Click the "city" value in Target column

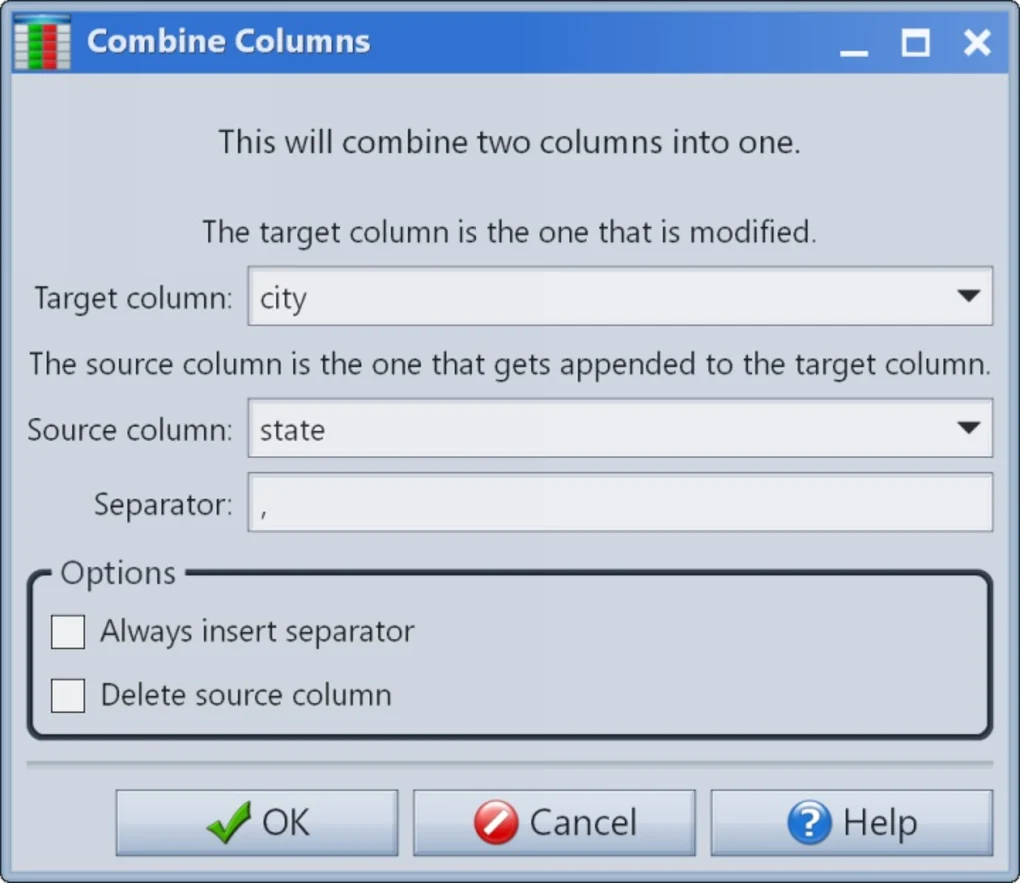point(283,298)
